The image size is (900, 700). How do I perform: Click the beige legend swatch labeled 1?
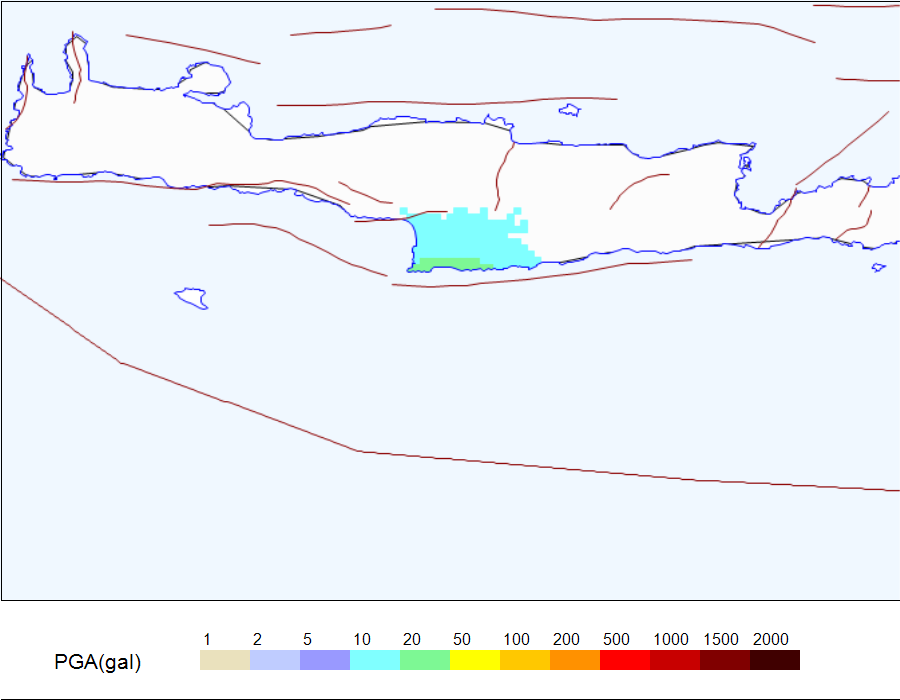(225, 660)
